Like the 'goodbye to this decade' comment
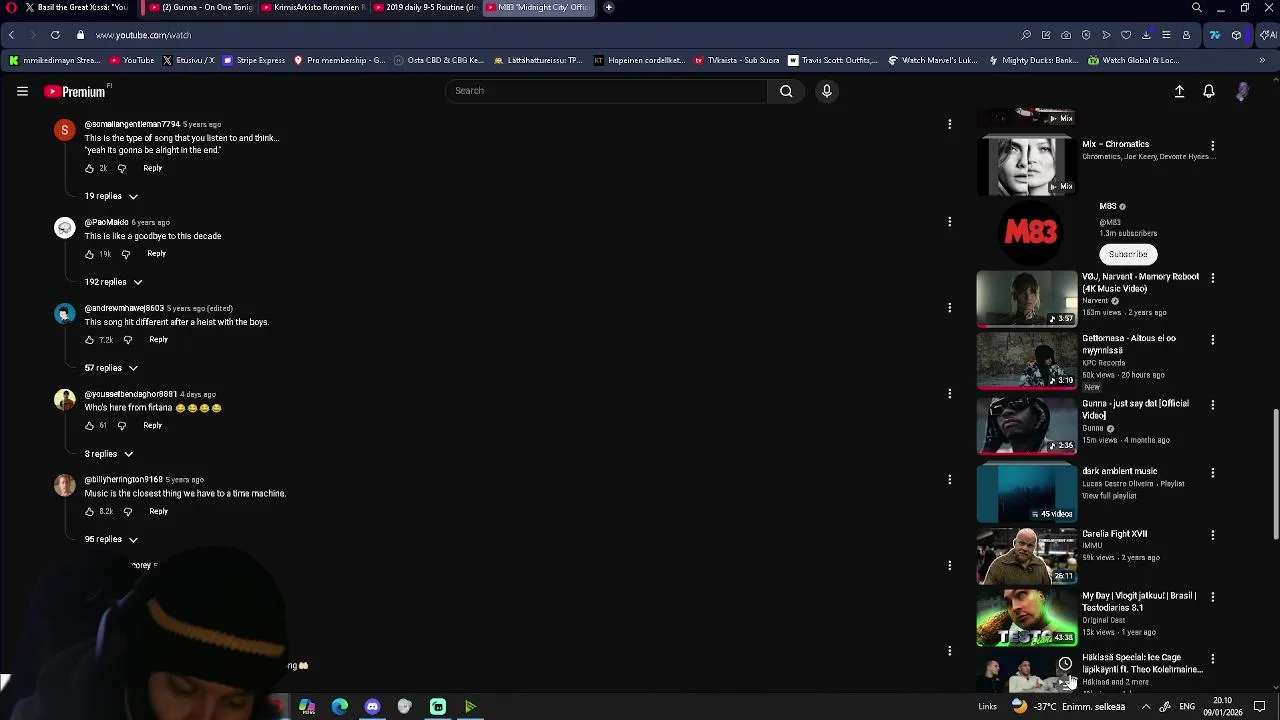The height and width of the screenshot is (720, 1280). tap(90, 254)
